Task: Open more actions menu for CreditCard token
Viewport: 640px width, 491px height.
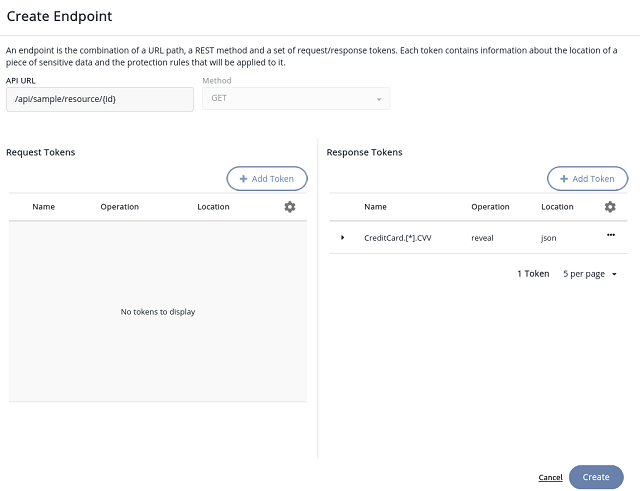Action: (x=610, y=235)
